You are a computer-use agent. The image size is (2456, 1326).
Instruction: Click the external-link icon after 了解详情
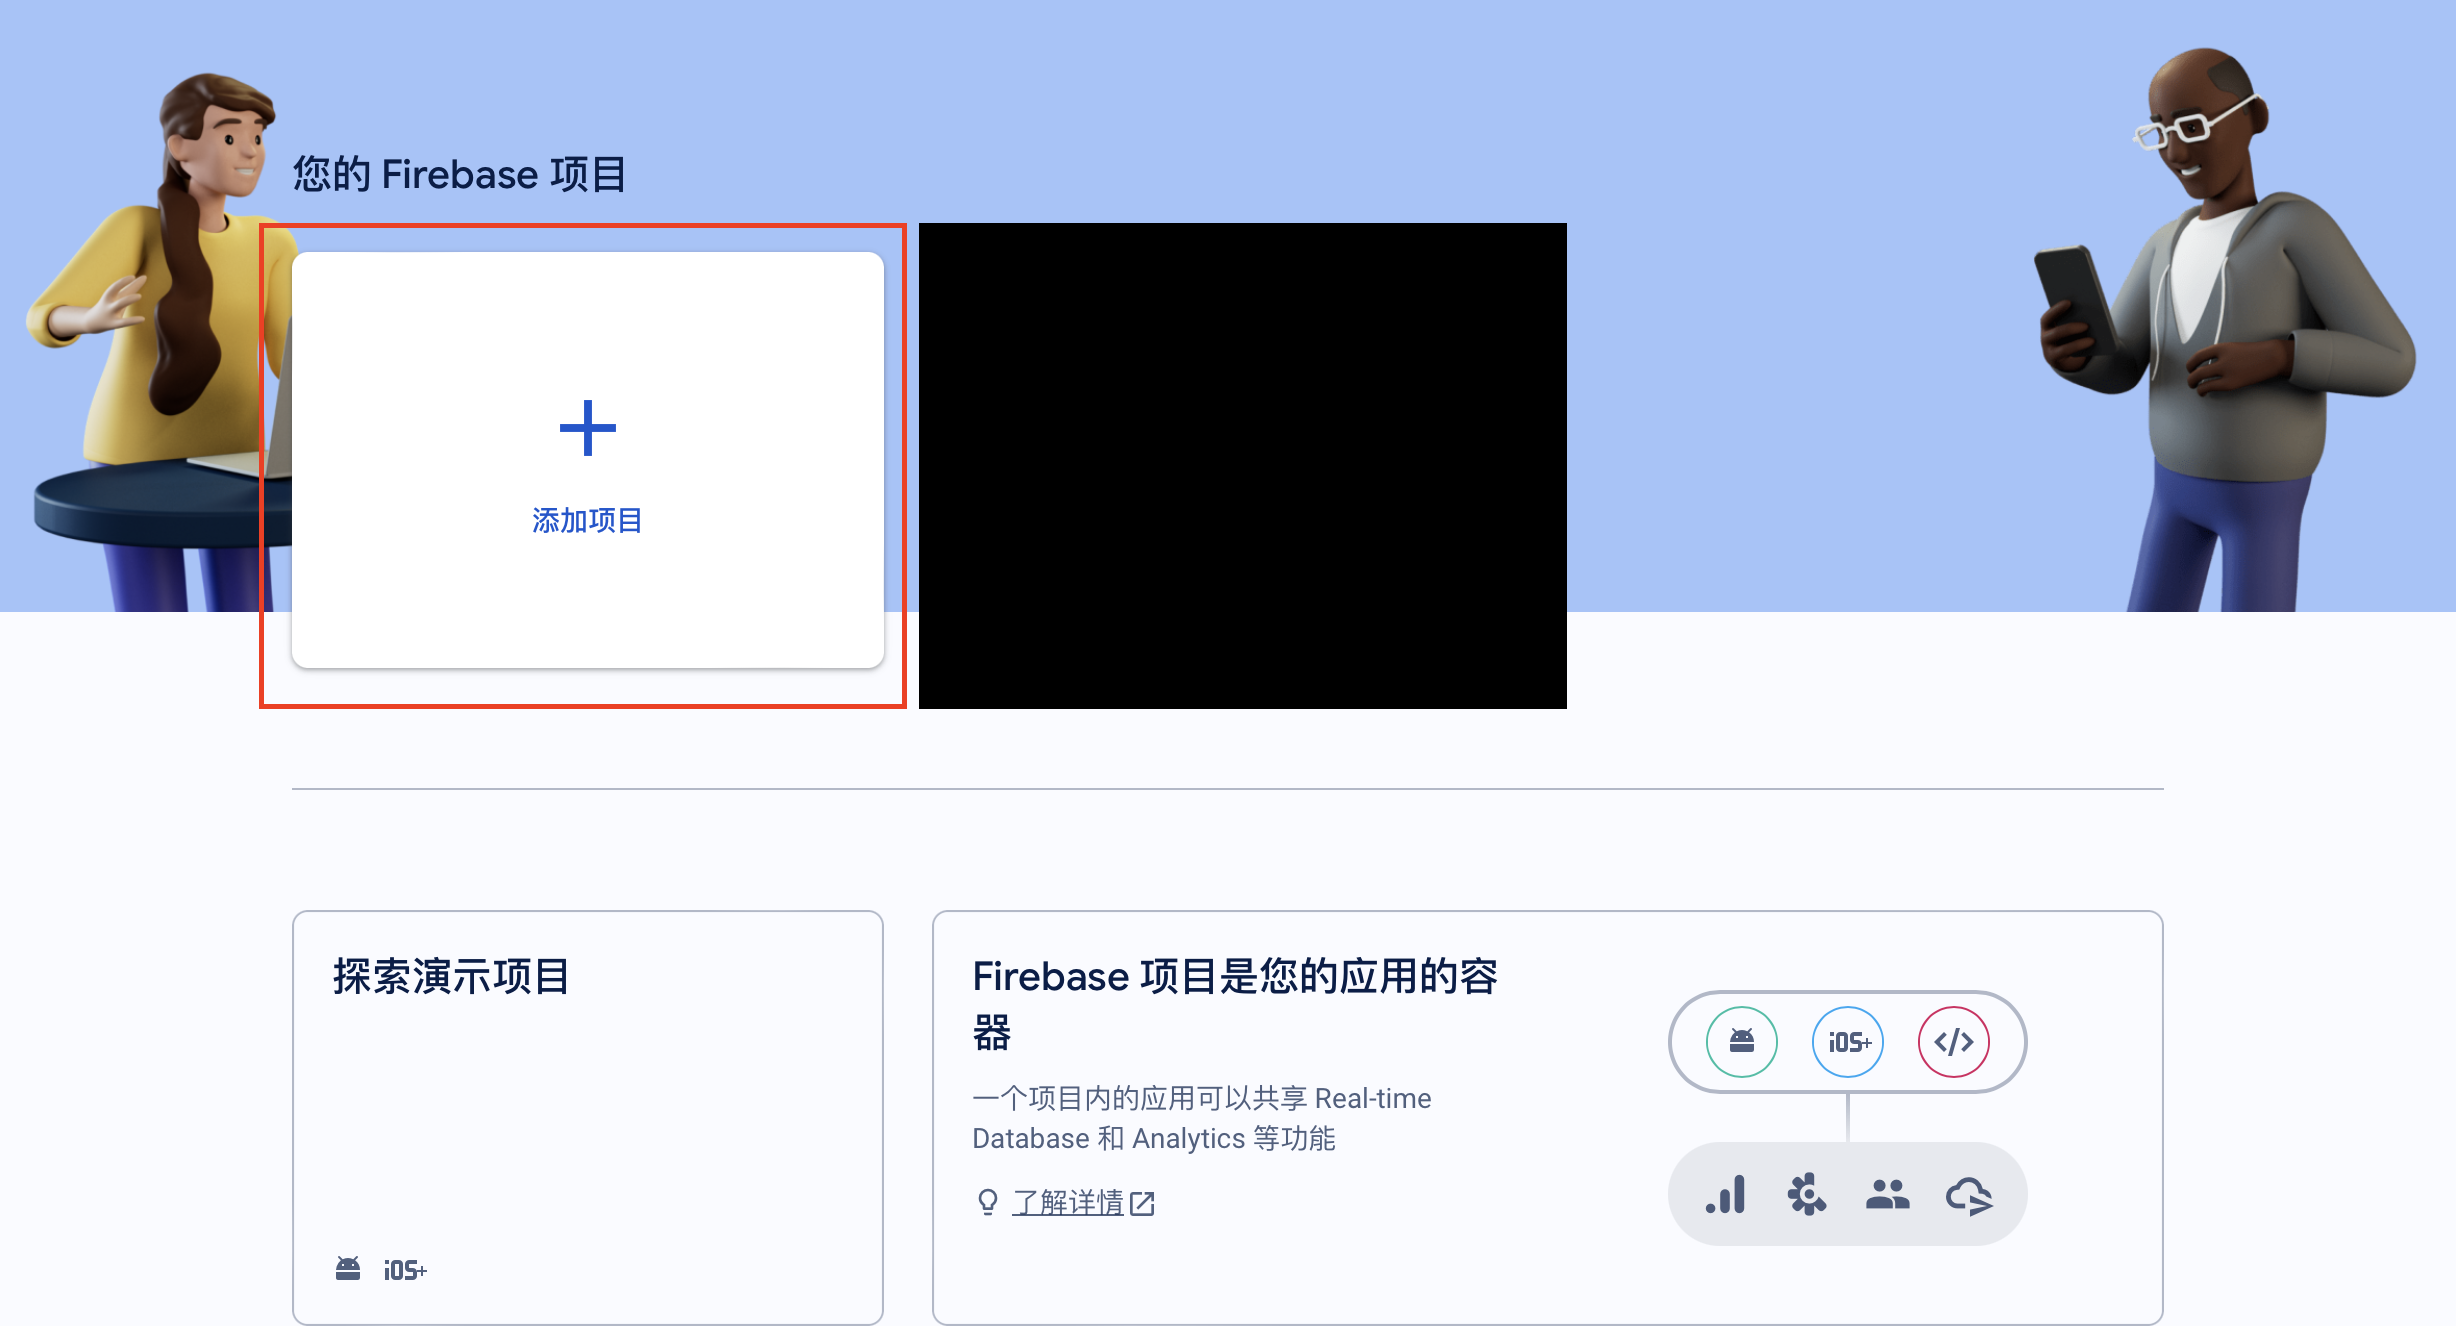click(x=1142, y=1203)
